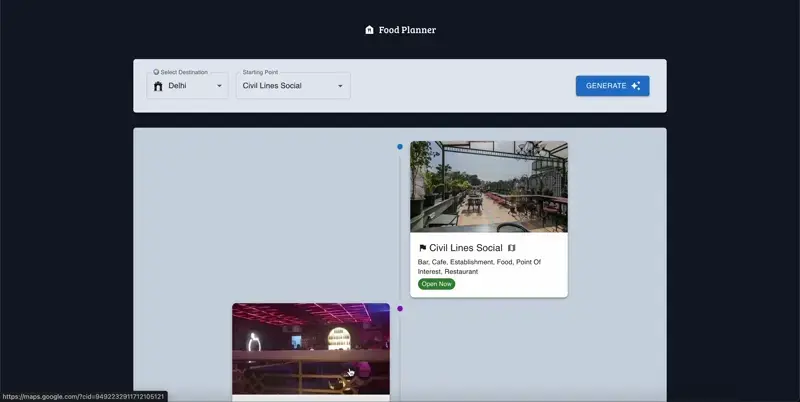Open the neon-lit bar photo card
The image size is (800, 402).
(311, 349)
